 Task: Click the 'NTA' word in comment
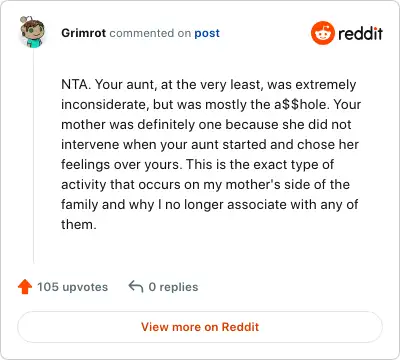point(75,84)
